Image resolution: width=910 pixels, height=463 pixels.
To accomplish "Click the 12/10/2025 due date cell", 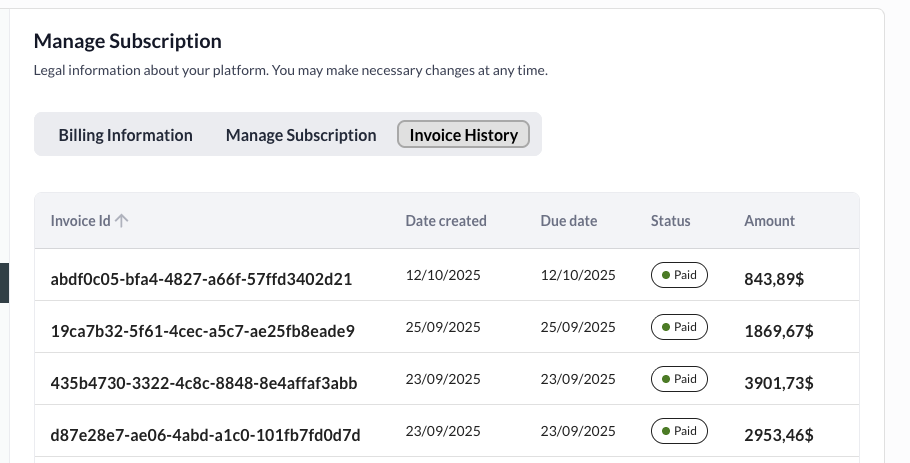I will click(x=573, y=275).
